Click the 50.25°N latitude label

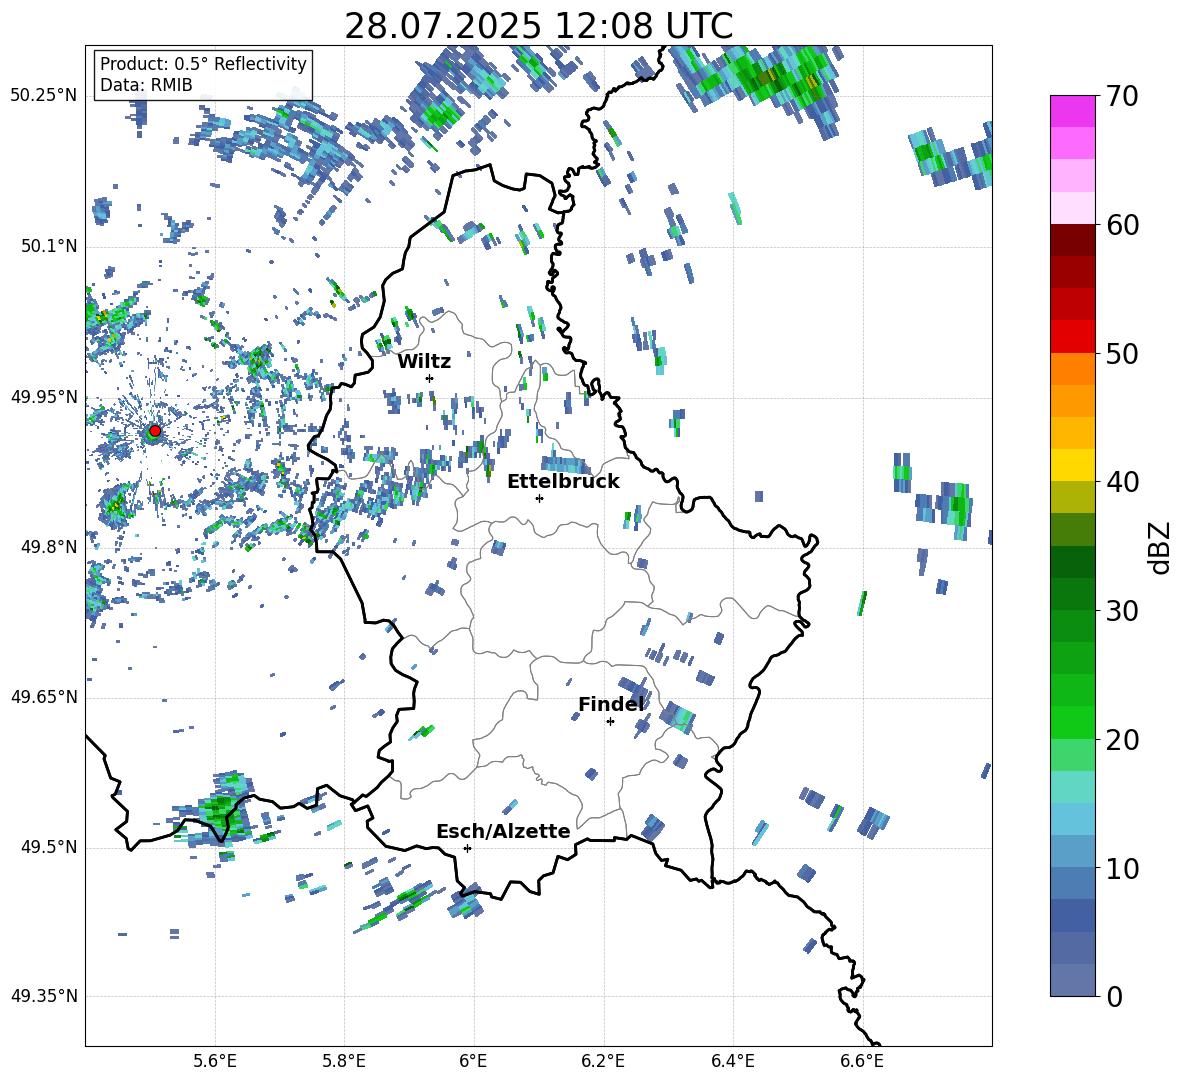[44, 95]
